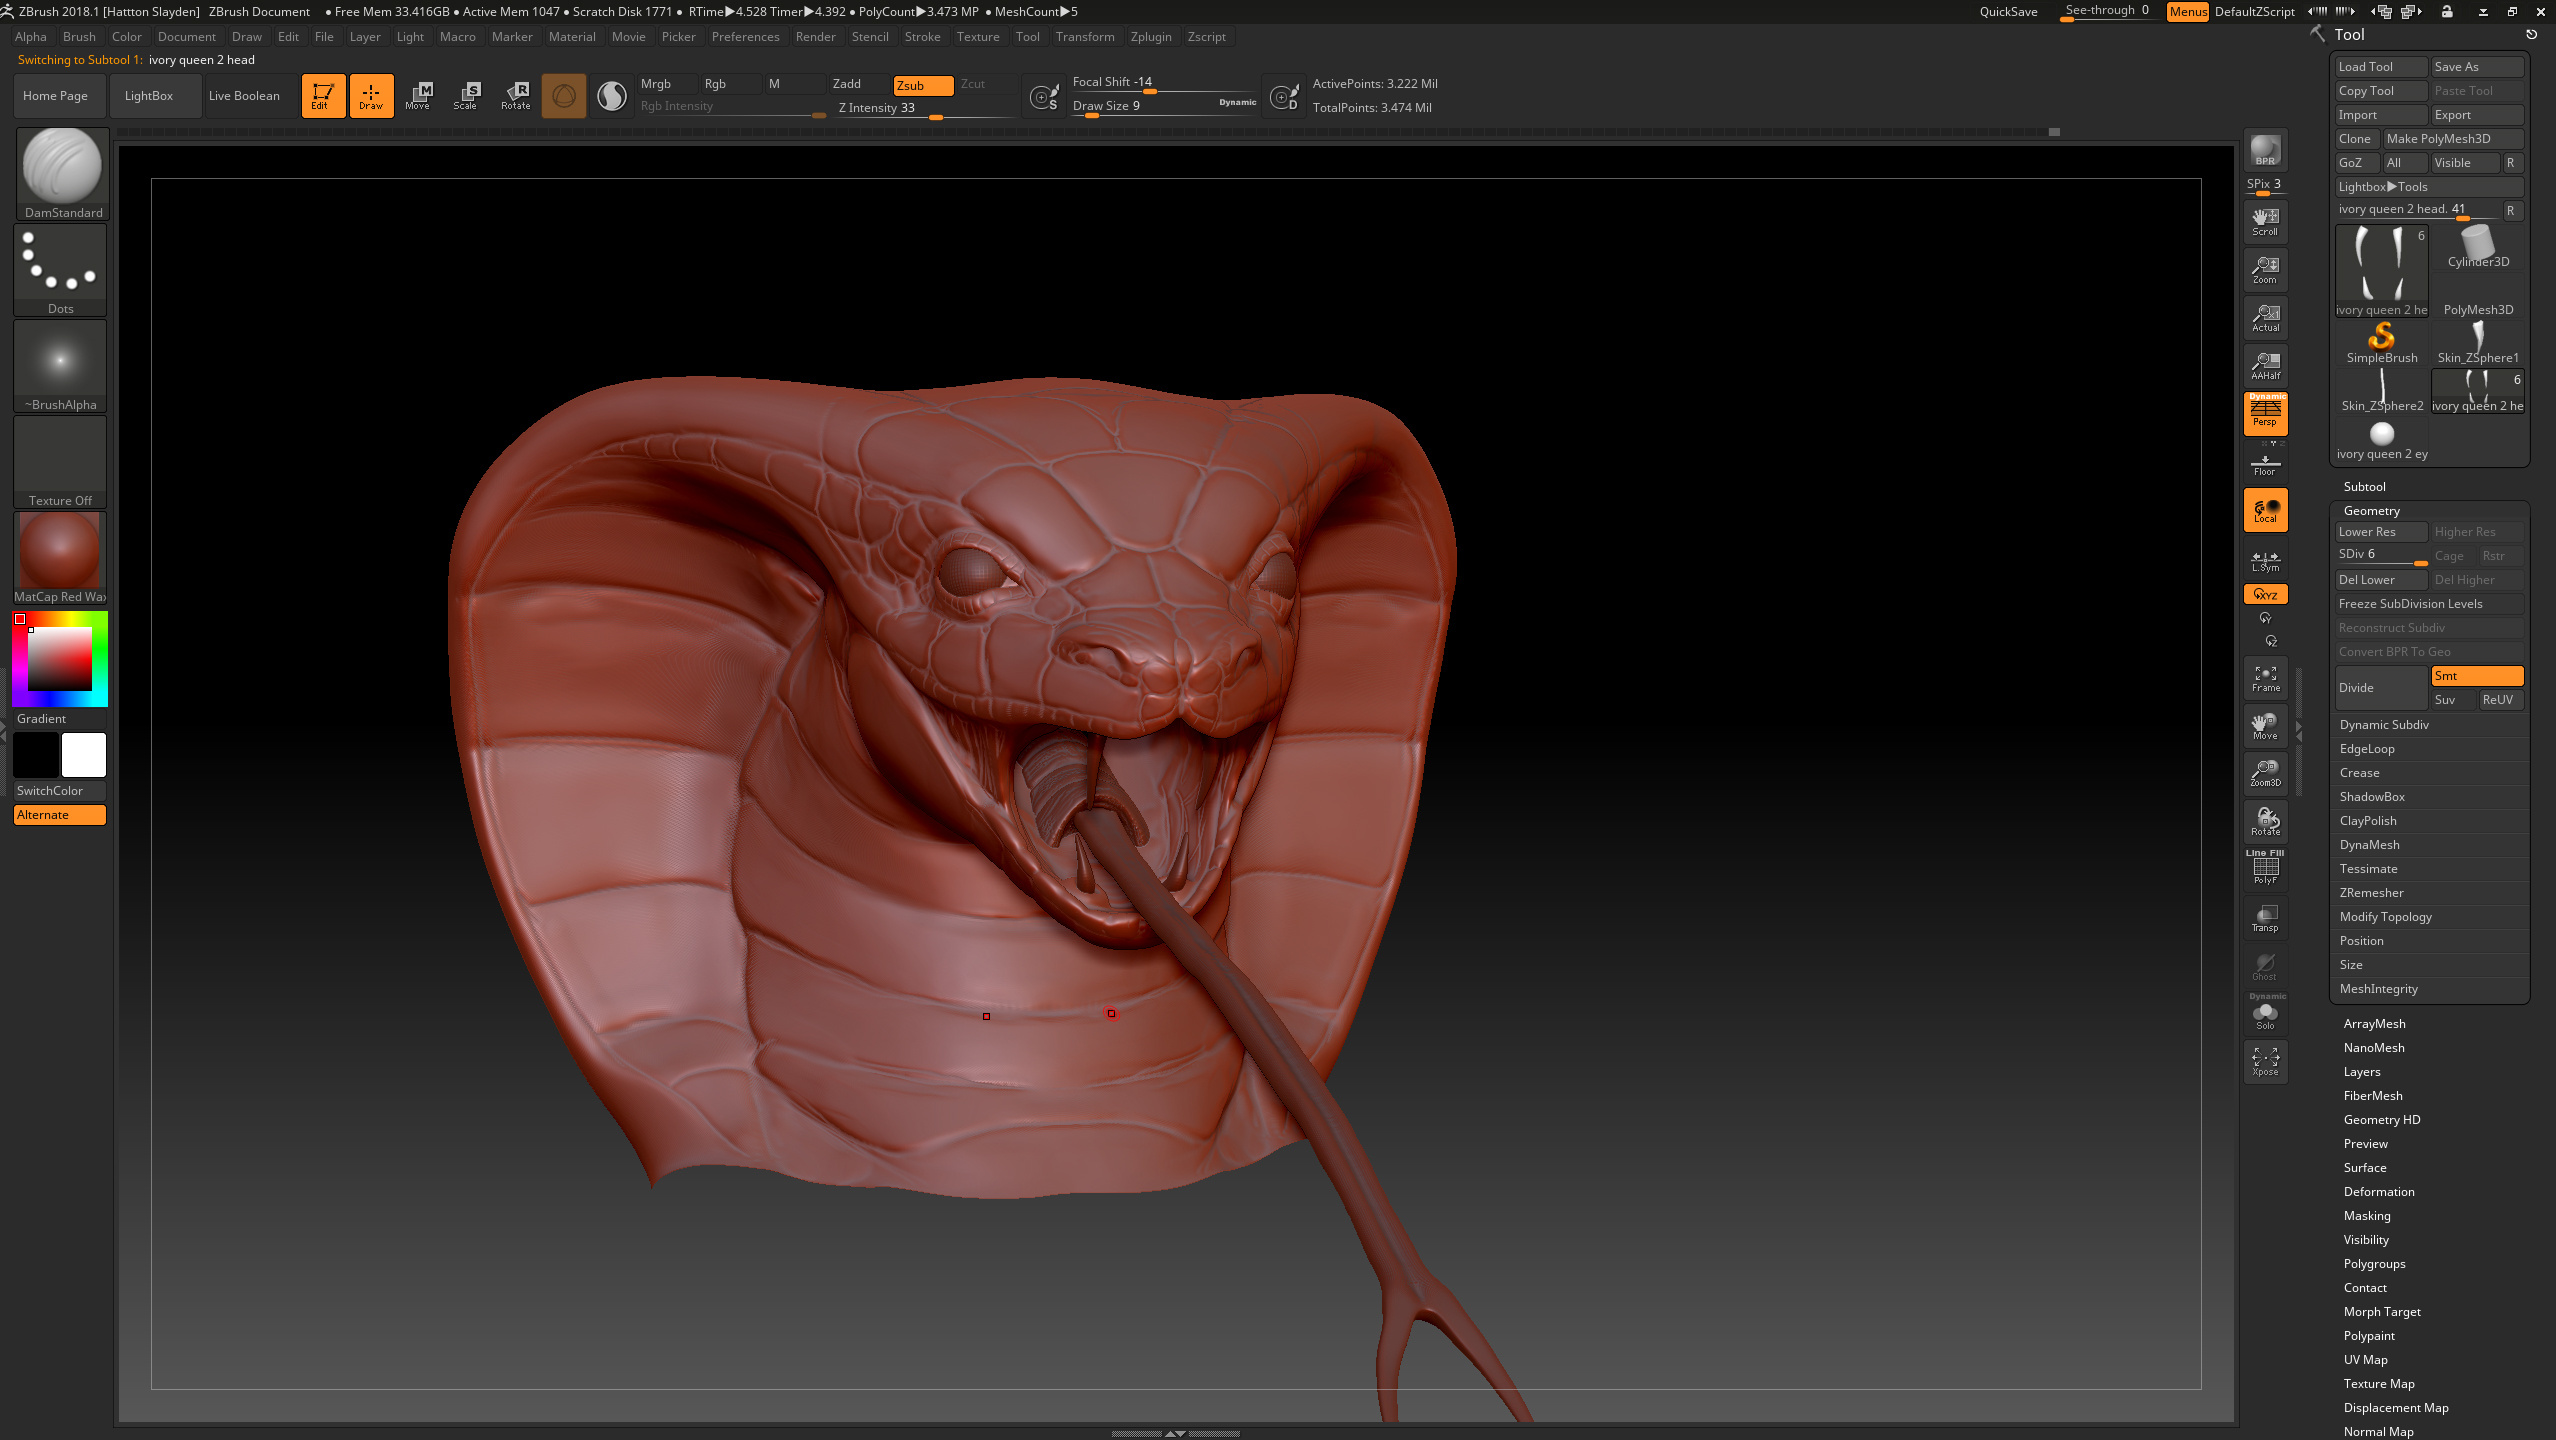Toggle Persp perspective mode

point(2265,413)
